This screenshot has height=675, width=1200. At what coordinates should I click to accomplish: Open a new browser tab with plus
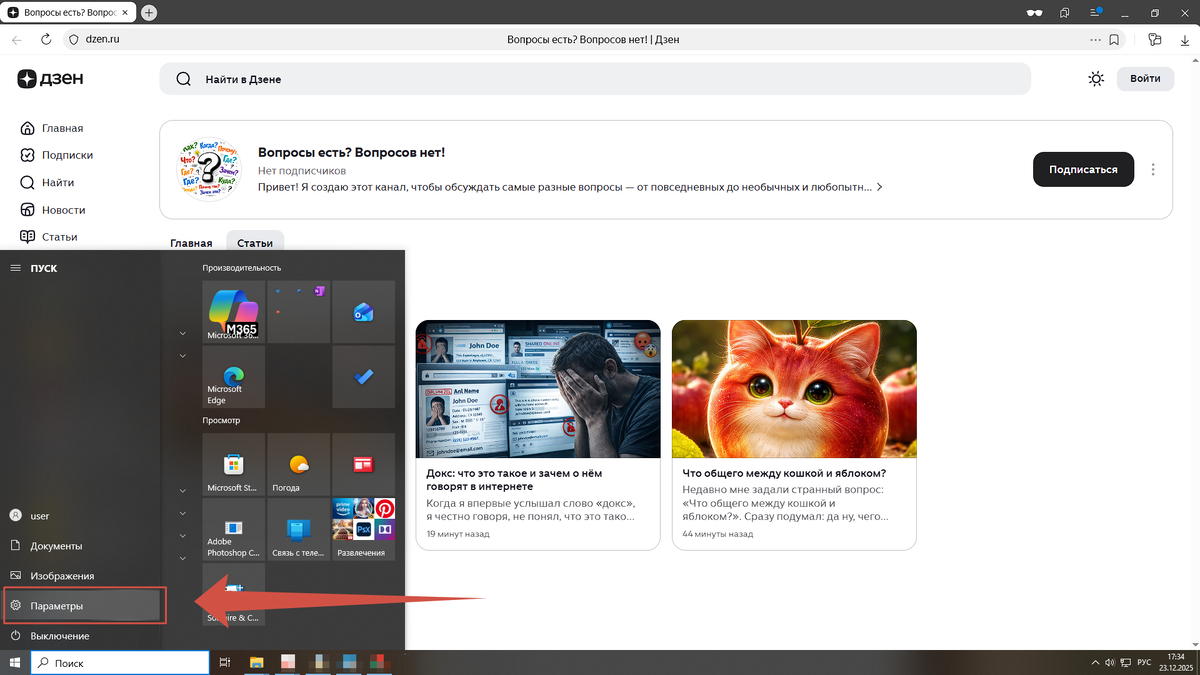pos(149,12)
